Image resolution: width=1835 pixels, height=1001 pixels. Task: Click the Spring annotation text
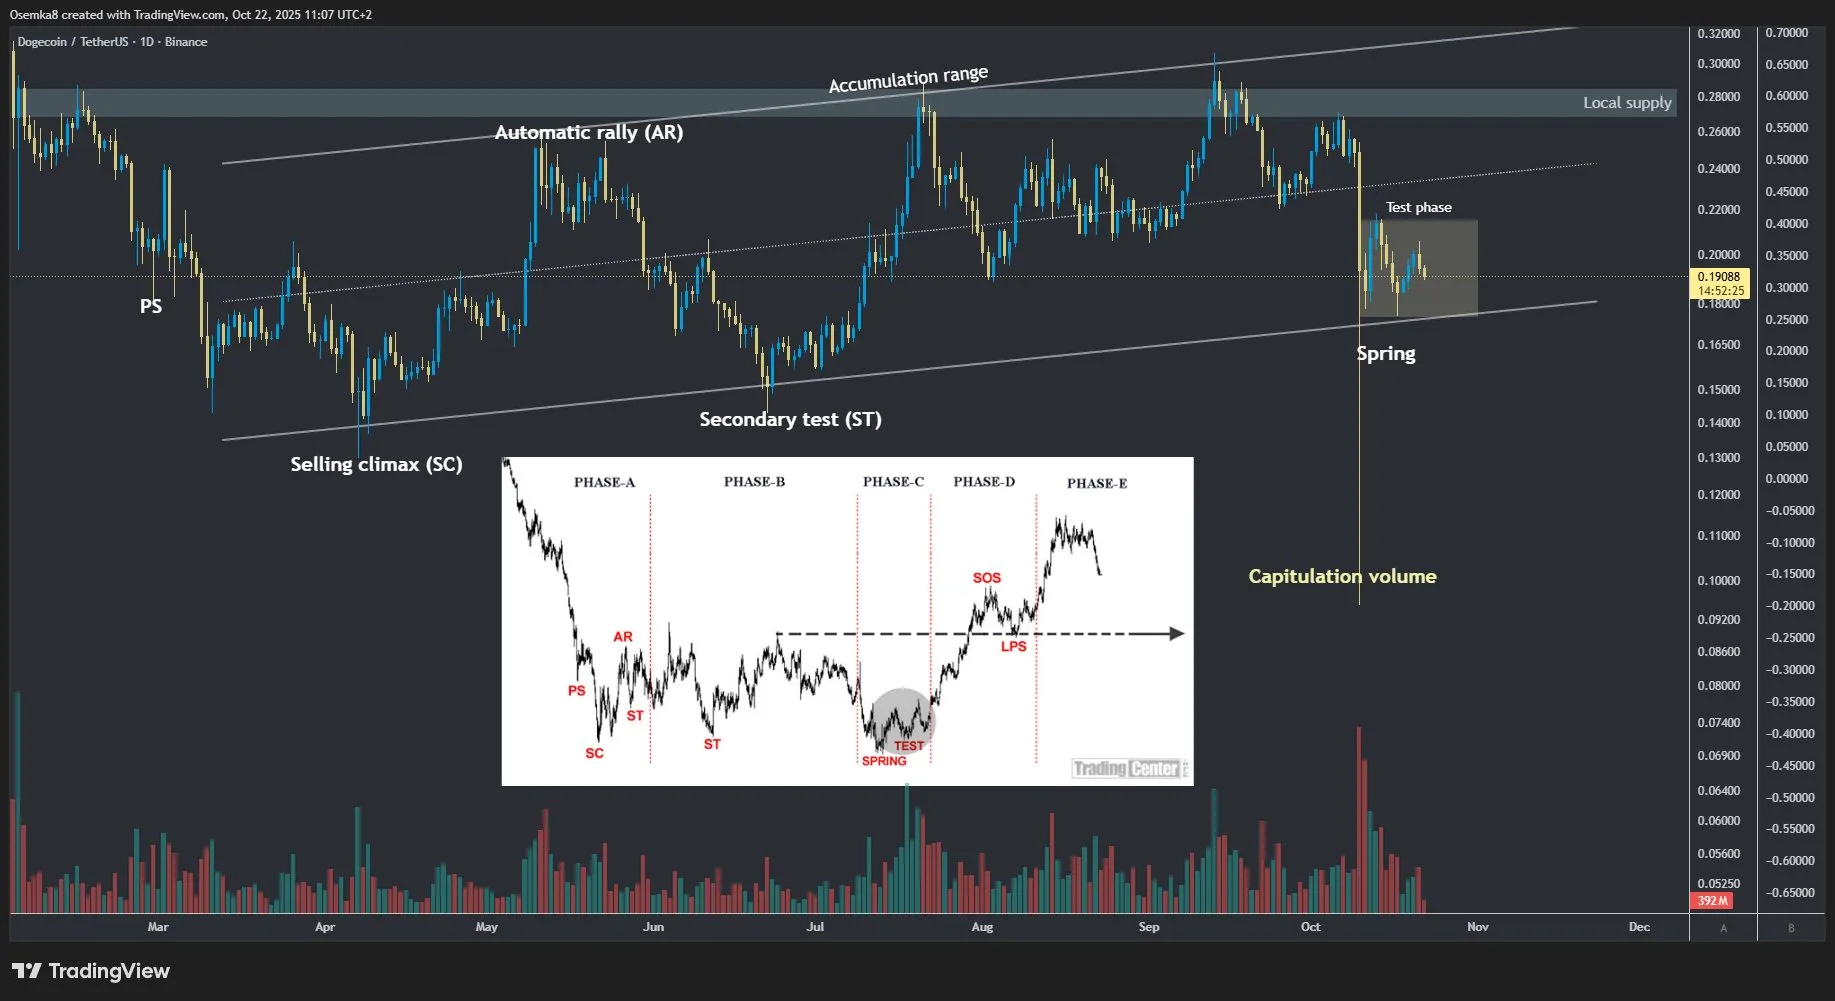(1385, 353)
